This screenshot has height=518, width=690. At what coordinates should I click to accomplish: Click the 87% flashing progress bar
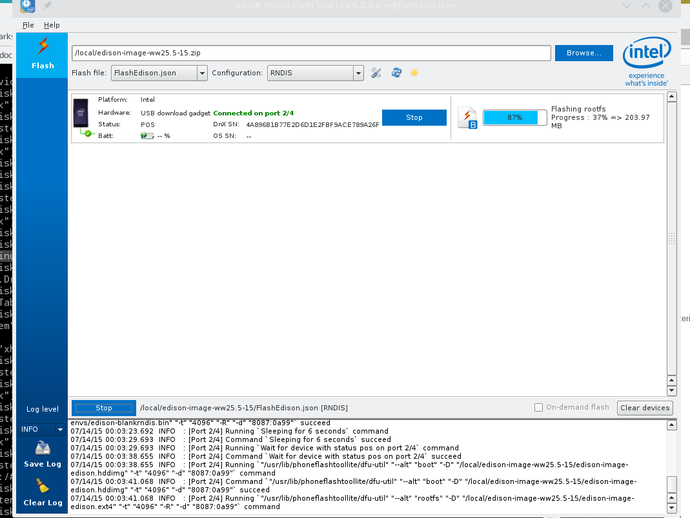(x=514, y=118)
